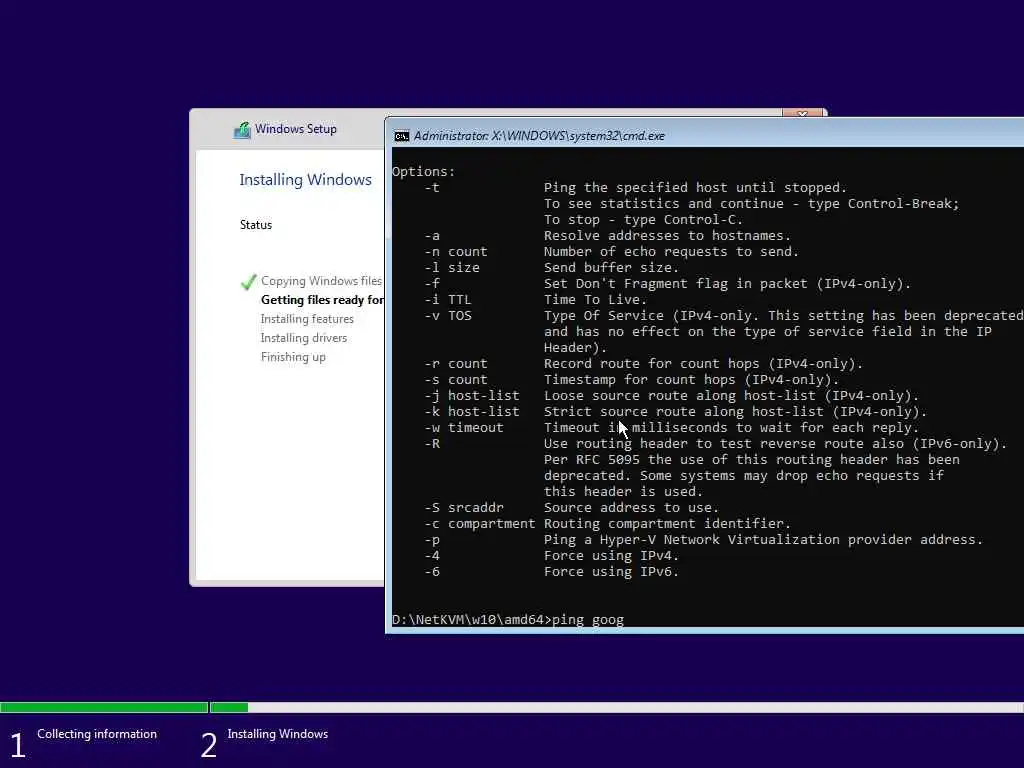Click the "-c compartment" option text
Image resolution: width=1024 pixels, height=768 pixels.
[x=479, y=524]
